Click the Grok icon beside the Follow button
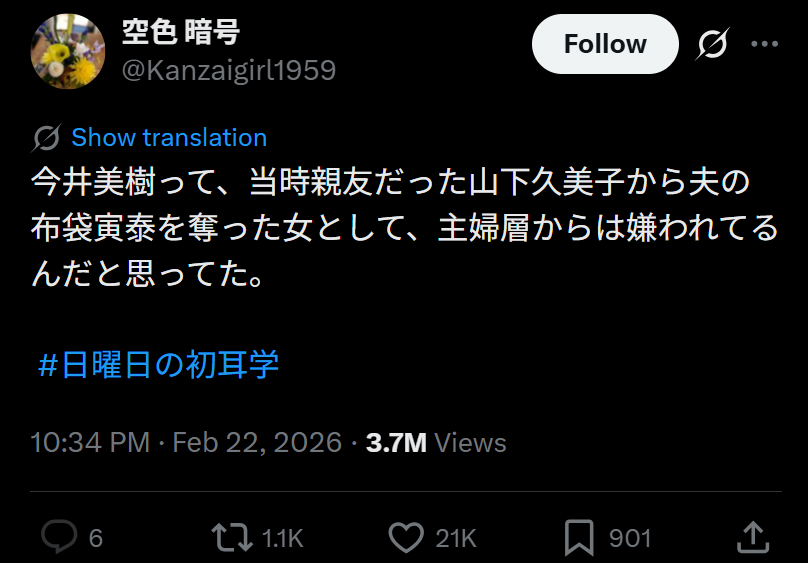 click(x=712, y=44)
